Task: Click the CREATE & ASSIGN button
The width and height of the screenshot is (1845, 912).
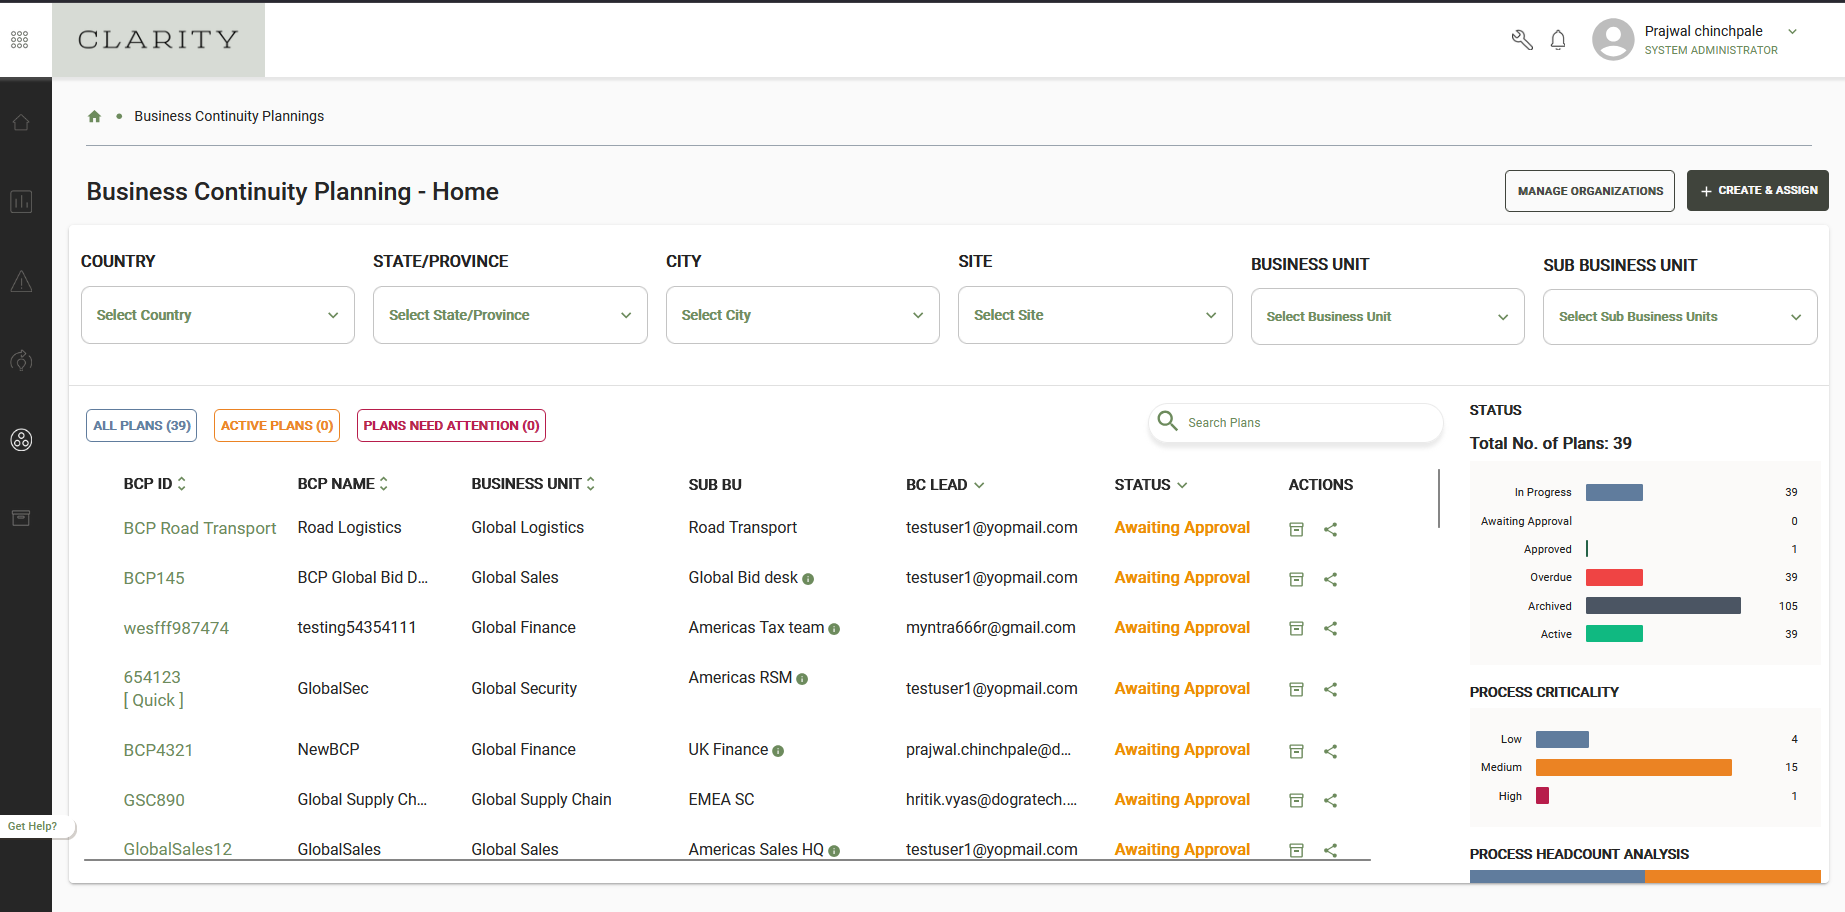Action: 1757,190
